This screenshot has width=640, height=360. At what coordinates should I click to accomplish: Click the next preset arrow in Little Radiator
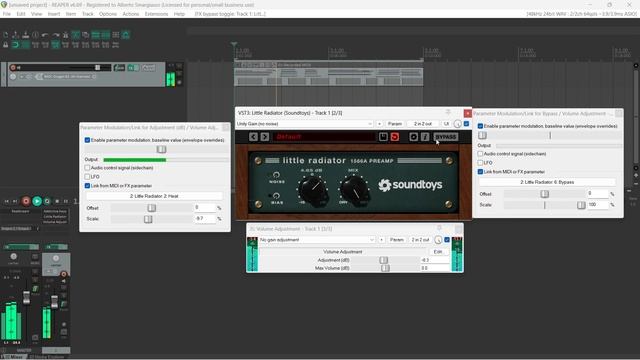265,137
